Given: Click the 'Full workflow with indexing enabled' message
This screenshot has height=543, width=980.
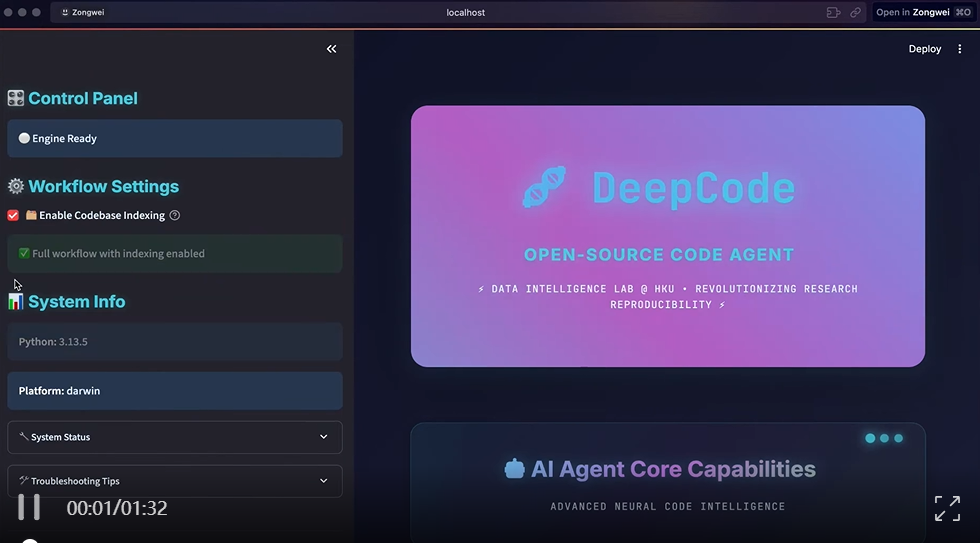Looking at the screenshot, I should (174, 253).
